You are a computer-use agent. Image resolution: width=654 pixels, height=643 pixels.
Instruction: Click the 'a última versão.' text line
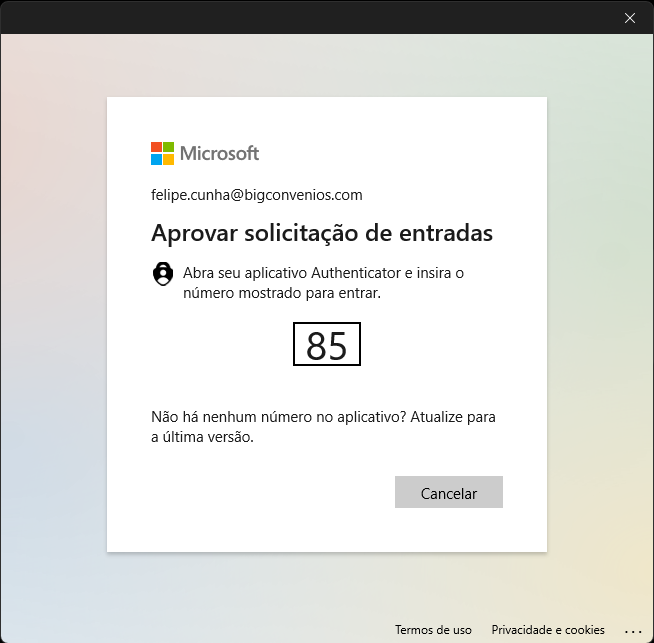coord(202,437)
